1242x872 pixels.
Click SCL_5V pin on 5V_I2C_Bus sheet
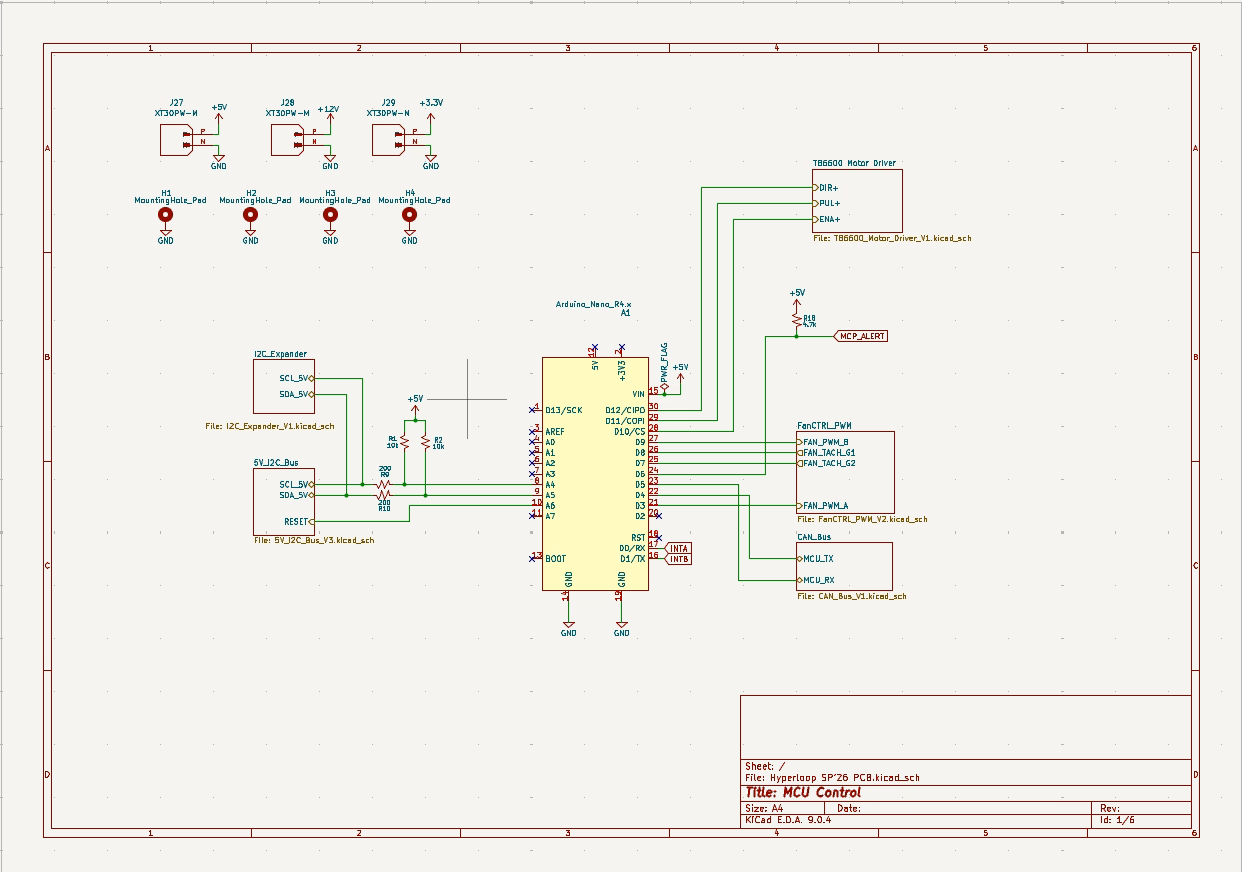click(x=296, y=484)
